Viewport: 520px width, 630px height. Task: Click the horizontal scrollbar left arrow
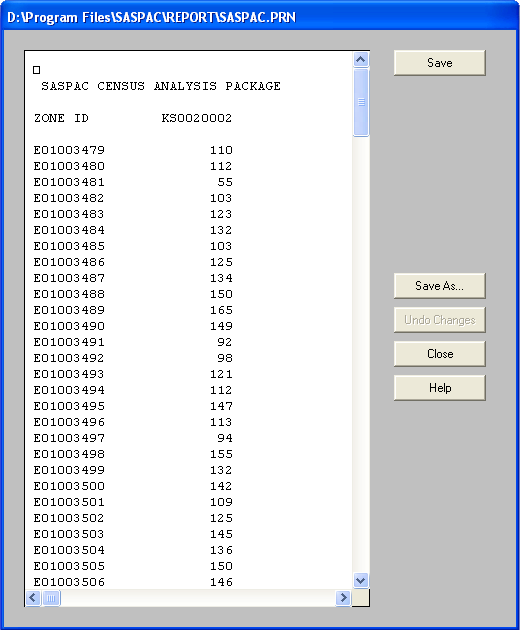(33, 598)
